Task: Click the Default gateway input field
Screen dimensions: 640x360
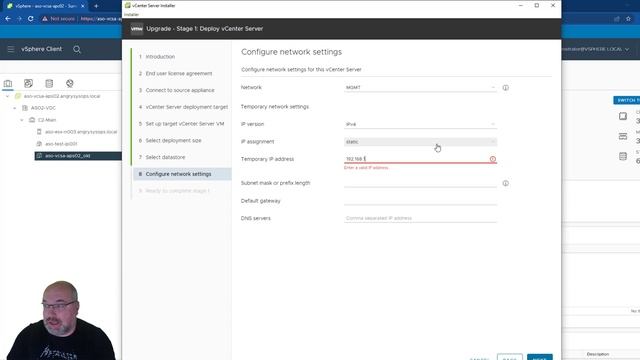Action: click(x=420, y=200)
